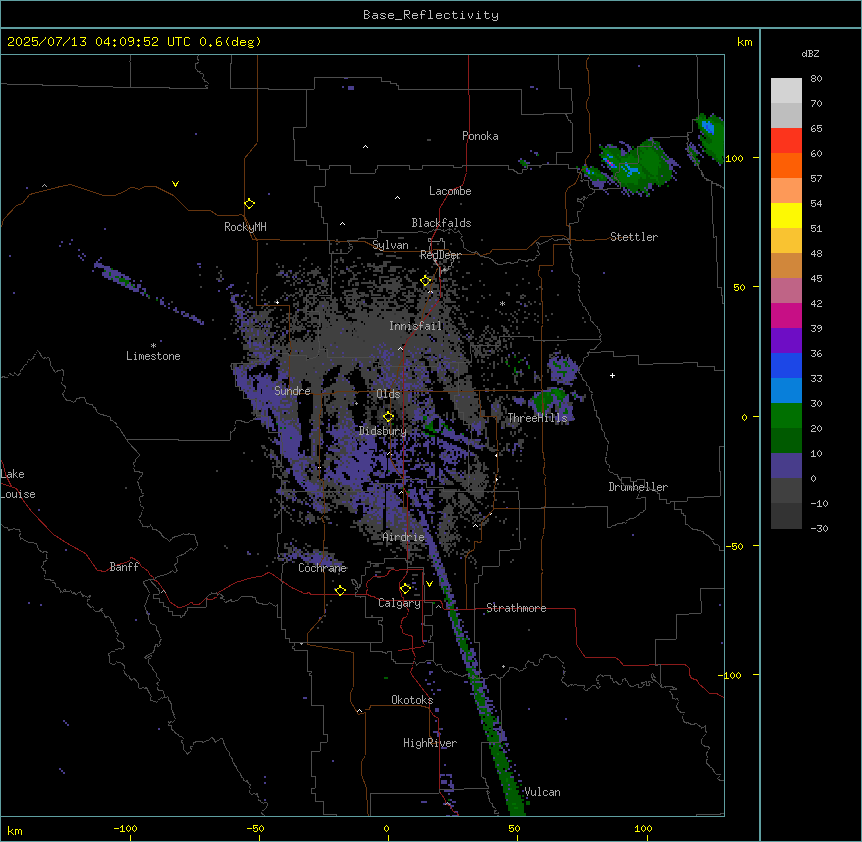Image resolution: width=862 pixels, height=842 pixels.
Task: Click the yellow marker below Cochrane
Action: [x=340, y=590]
